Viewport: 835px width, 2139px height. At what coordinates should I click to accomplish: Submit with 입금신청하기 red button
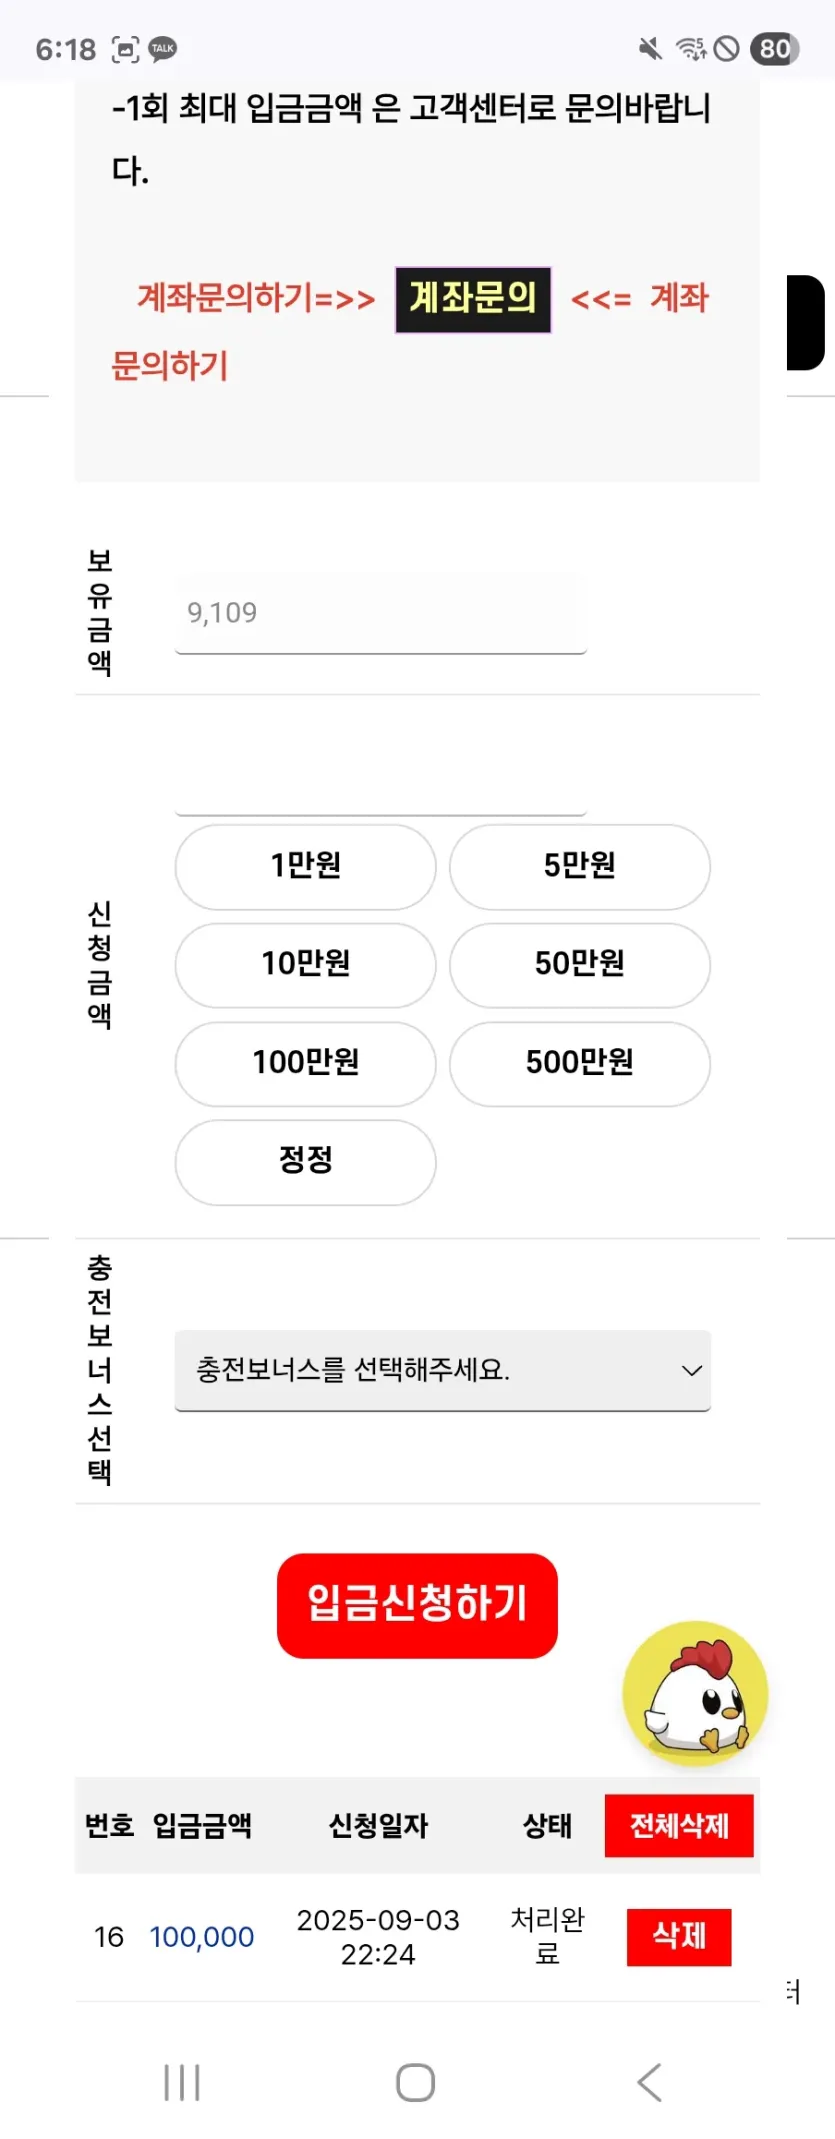click(x=417, y=1605)
